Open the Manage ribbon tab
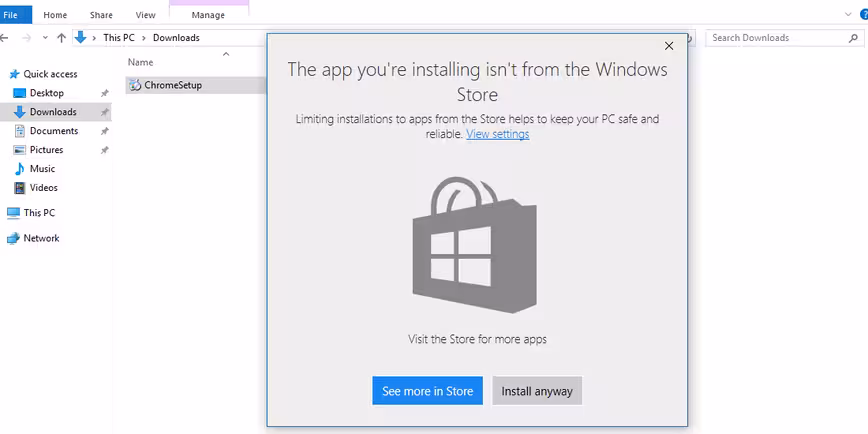The height and width of the screenshot is (434, 868). point(208,15)
